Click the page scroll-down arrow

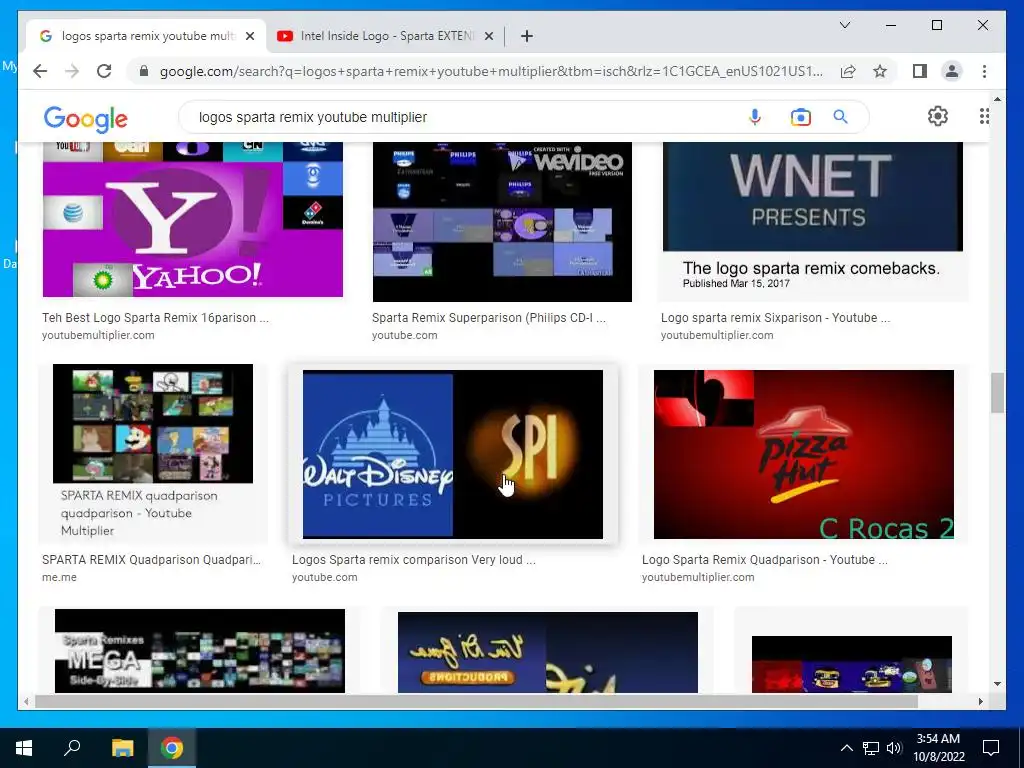(x=997, y=684)
